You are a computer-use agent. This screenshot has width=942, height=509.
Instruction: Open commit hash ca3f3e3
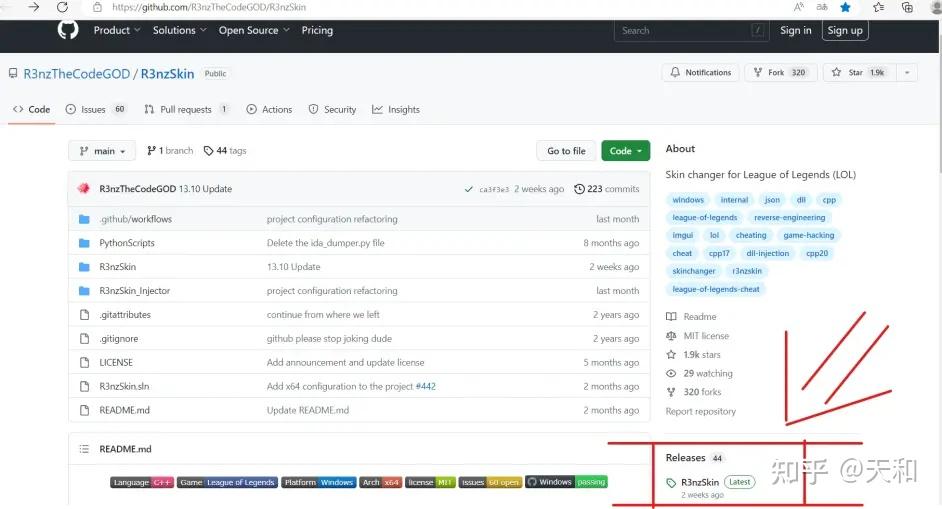(494, 189)
